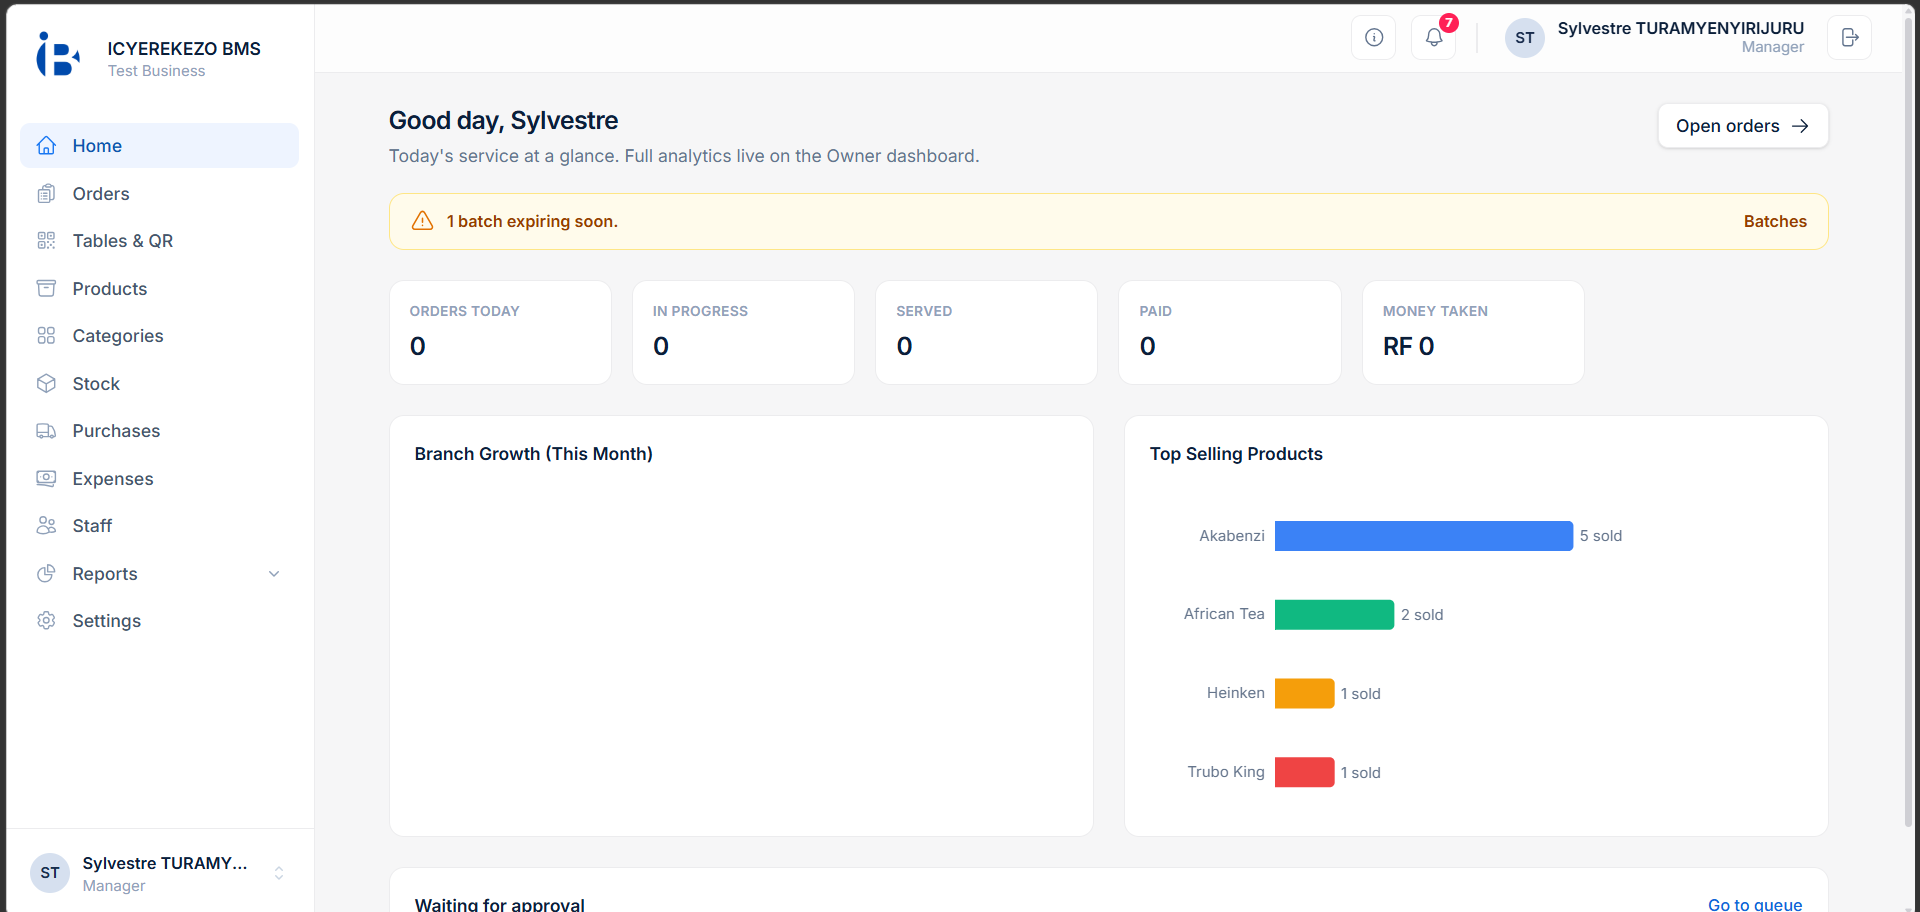
Task: Click the Orders Today stat card
Action: pos(500,332)
